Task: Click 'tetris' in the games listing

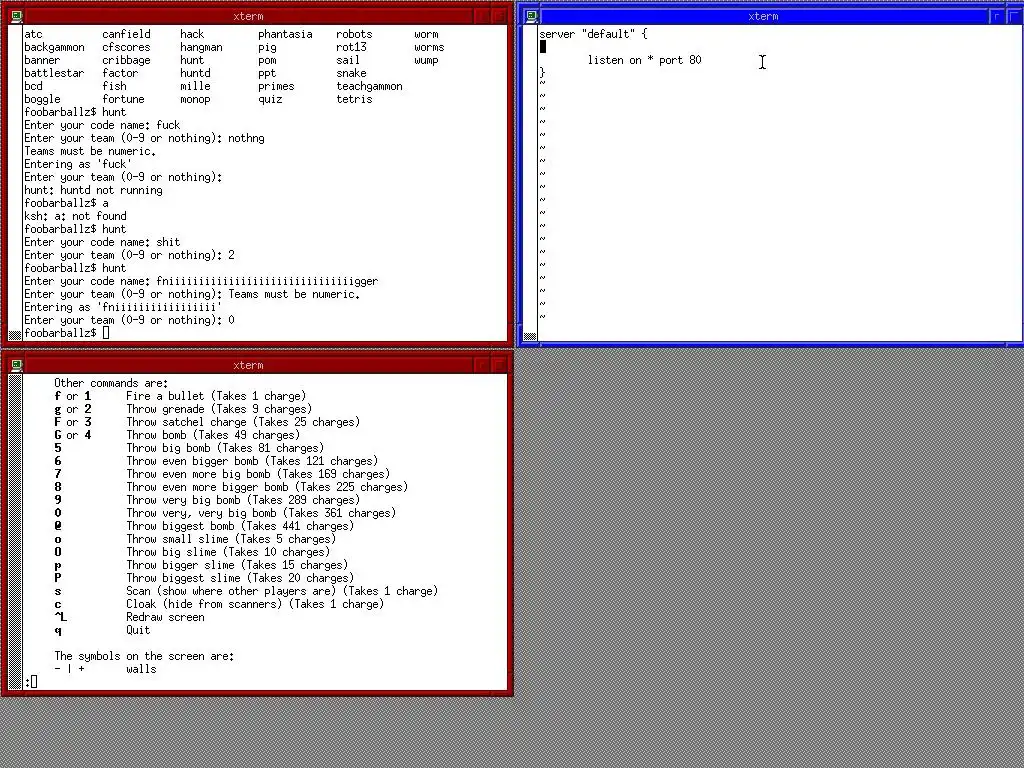Action: (x=354, y=99)
